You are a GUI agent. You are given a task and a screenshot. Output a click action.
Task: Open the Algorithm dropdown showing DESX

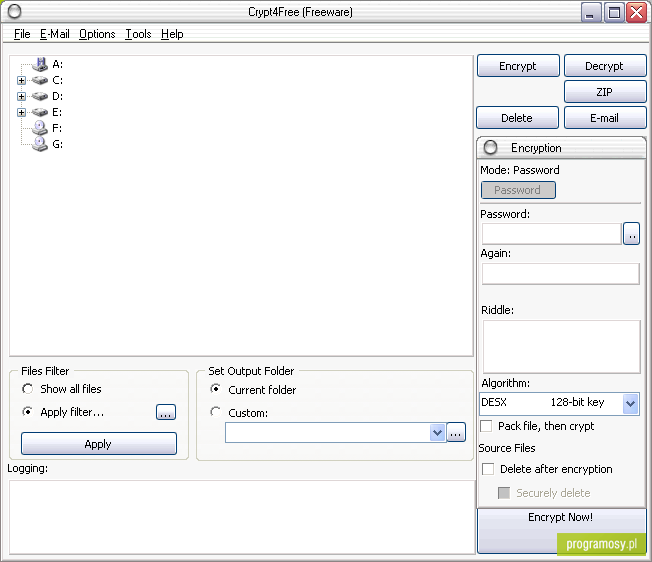coord(630,403)
